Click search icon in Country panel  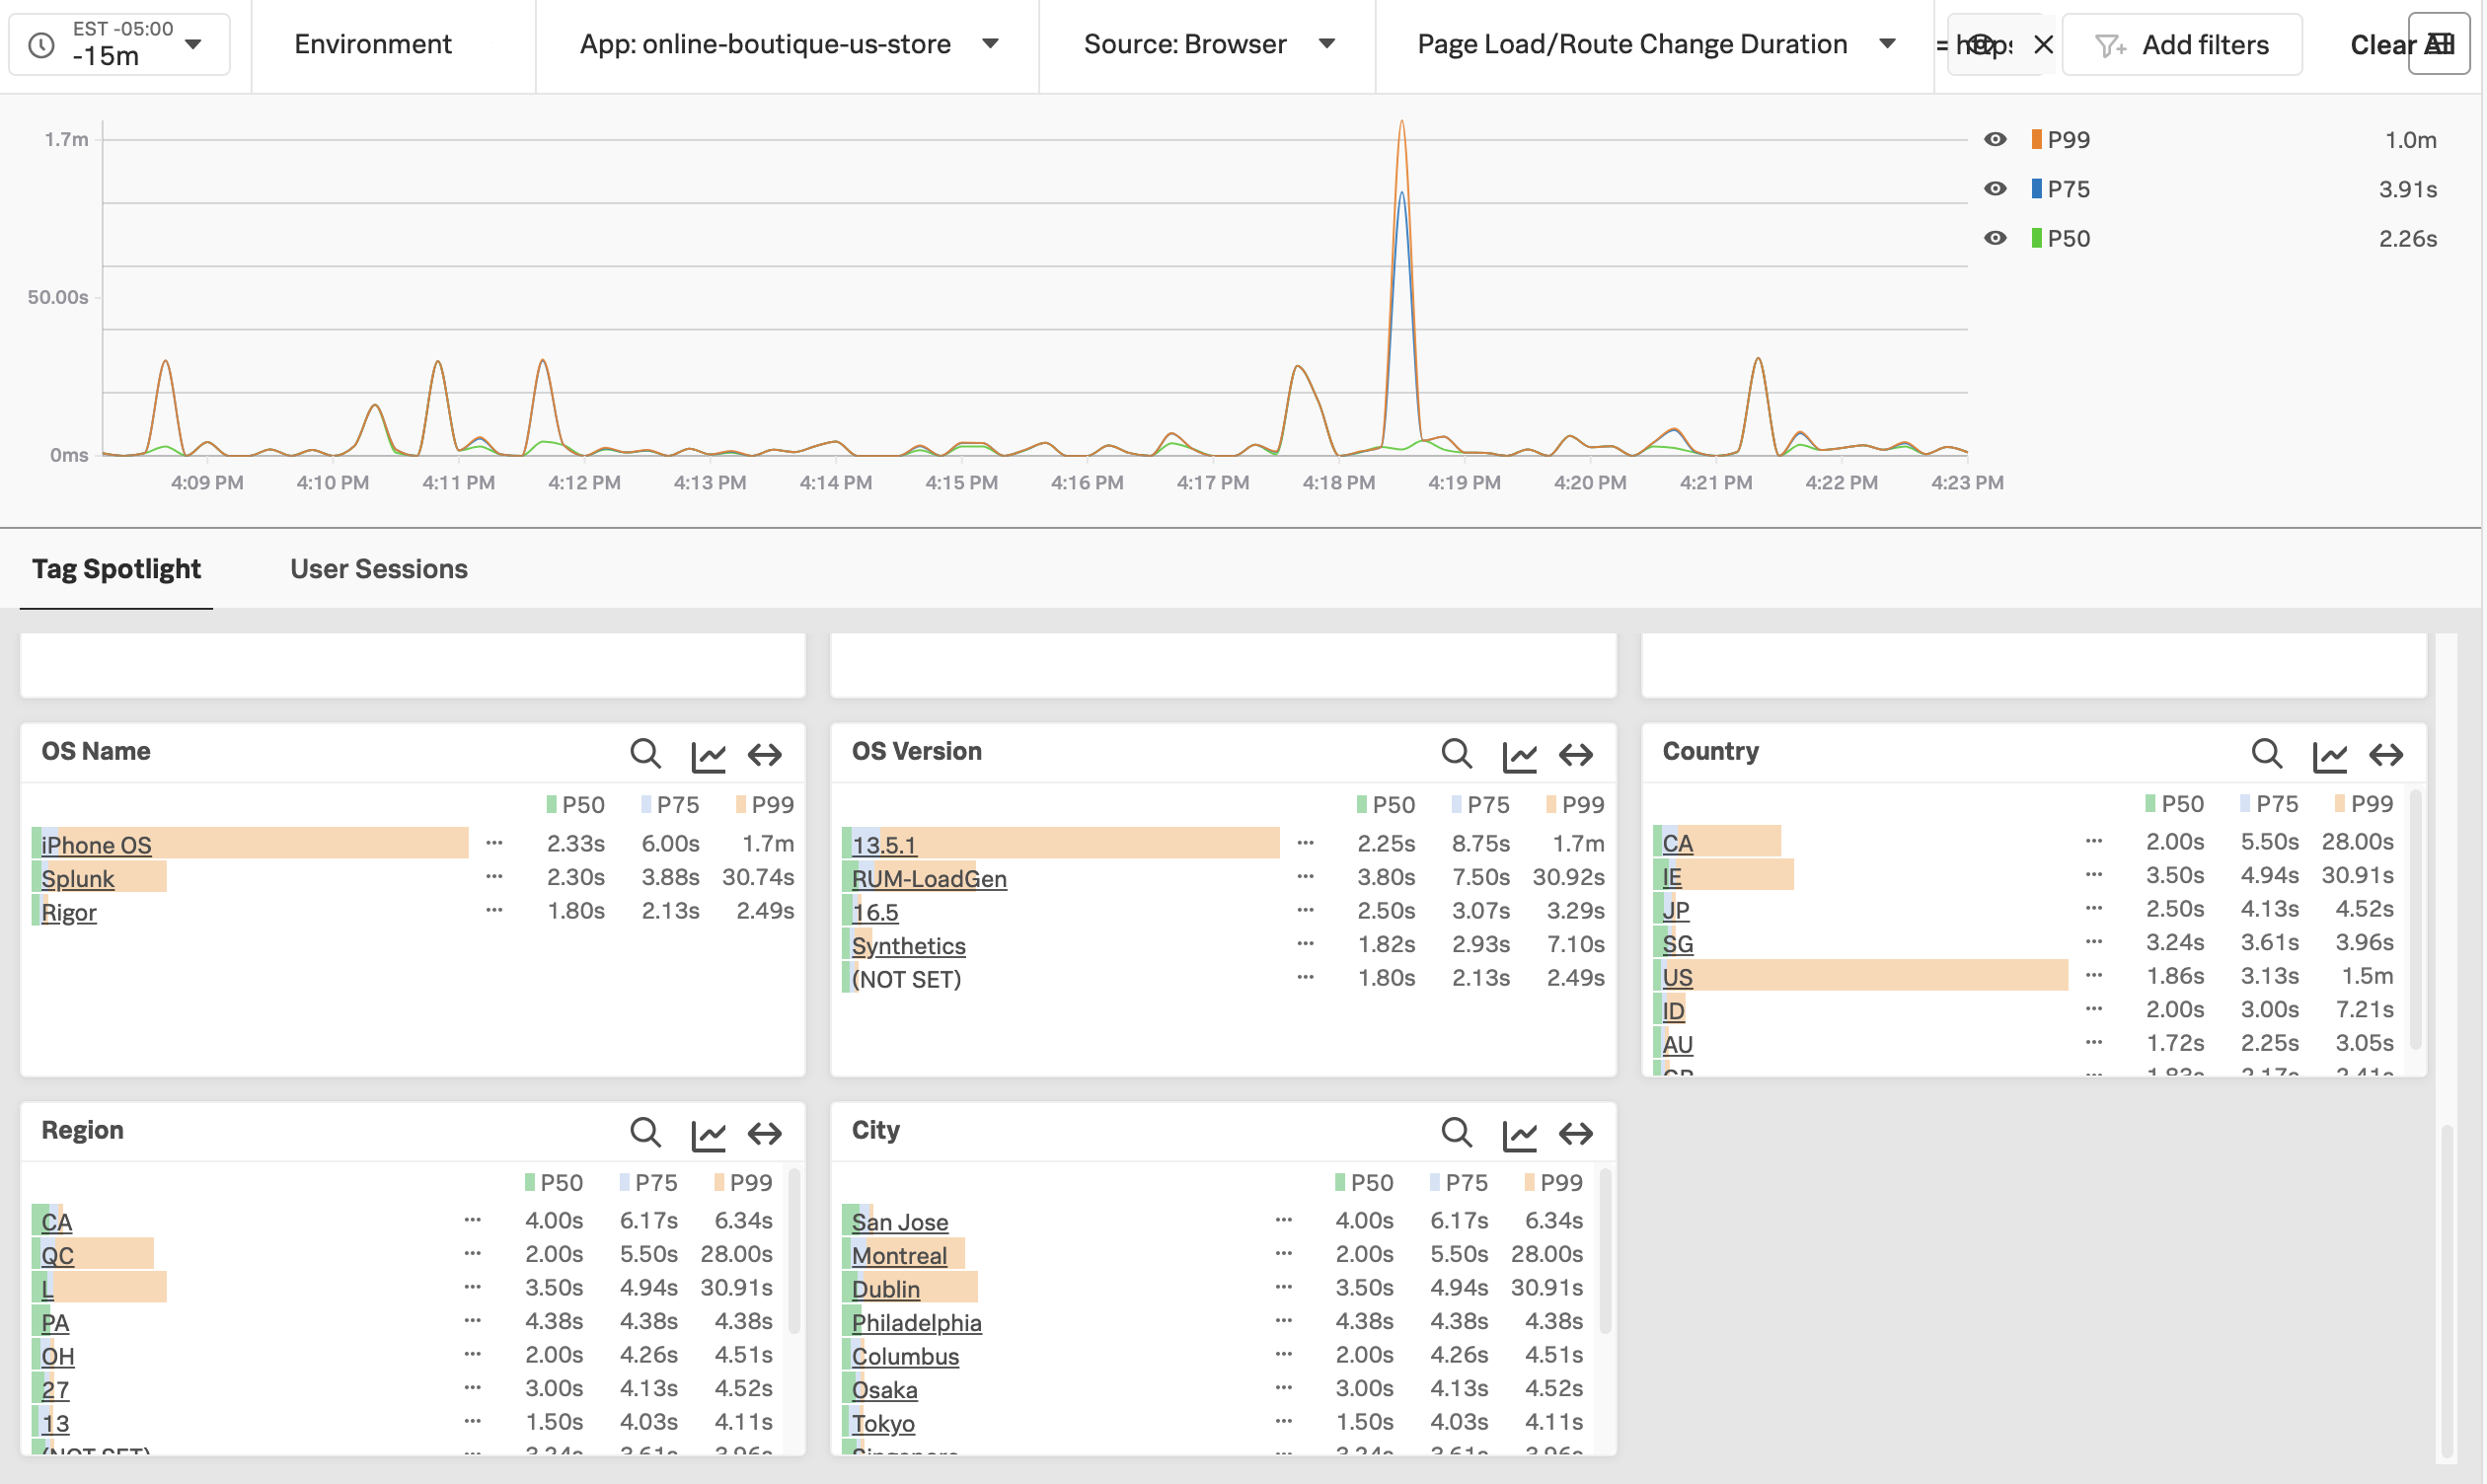tap(2265, 753)
